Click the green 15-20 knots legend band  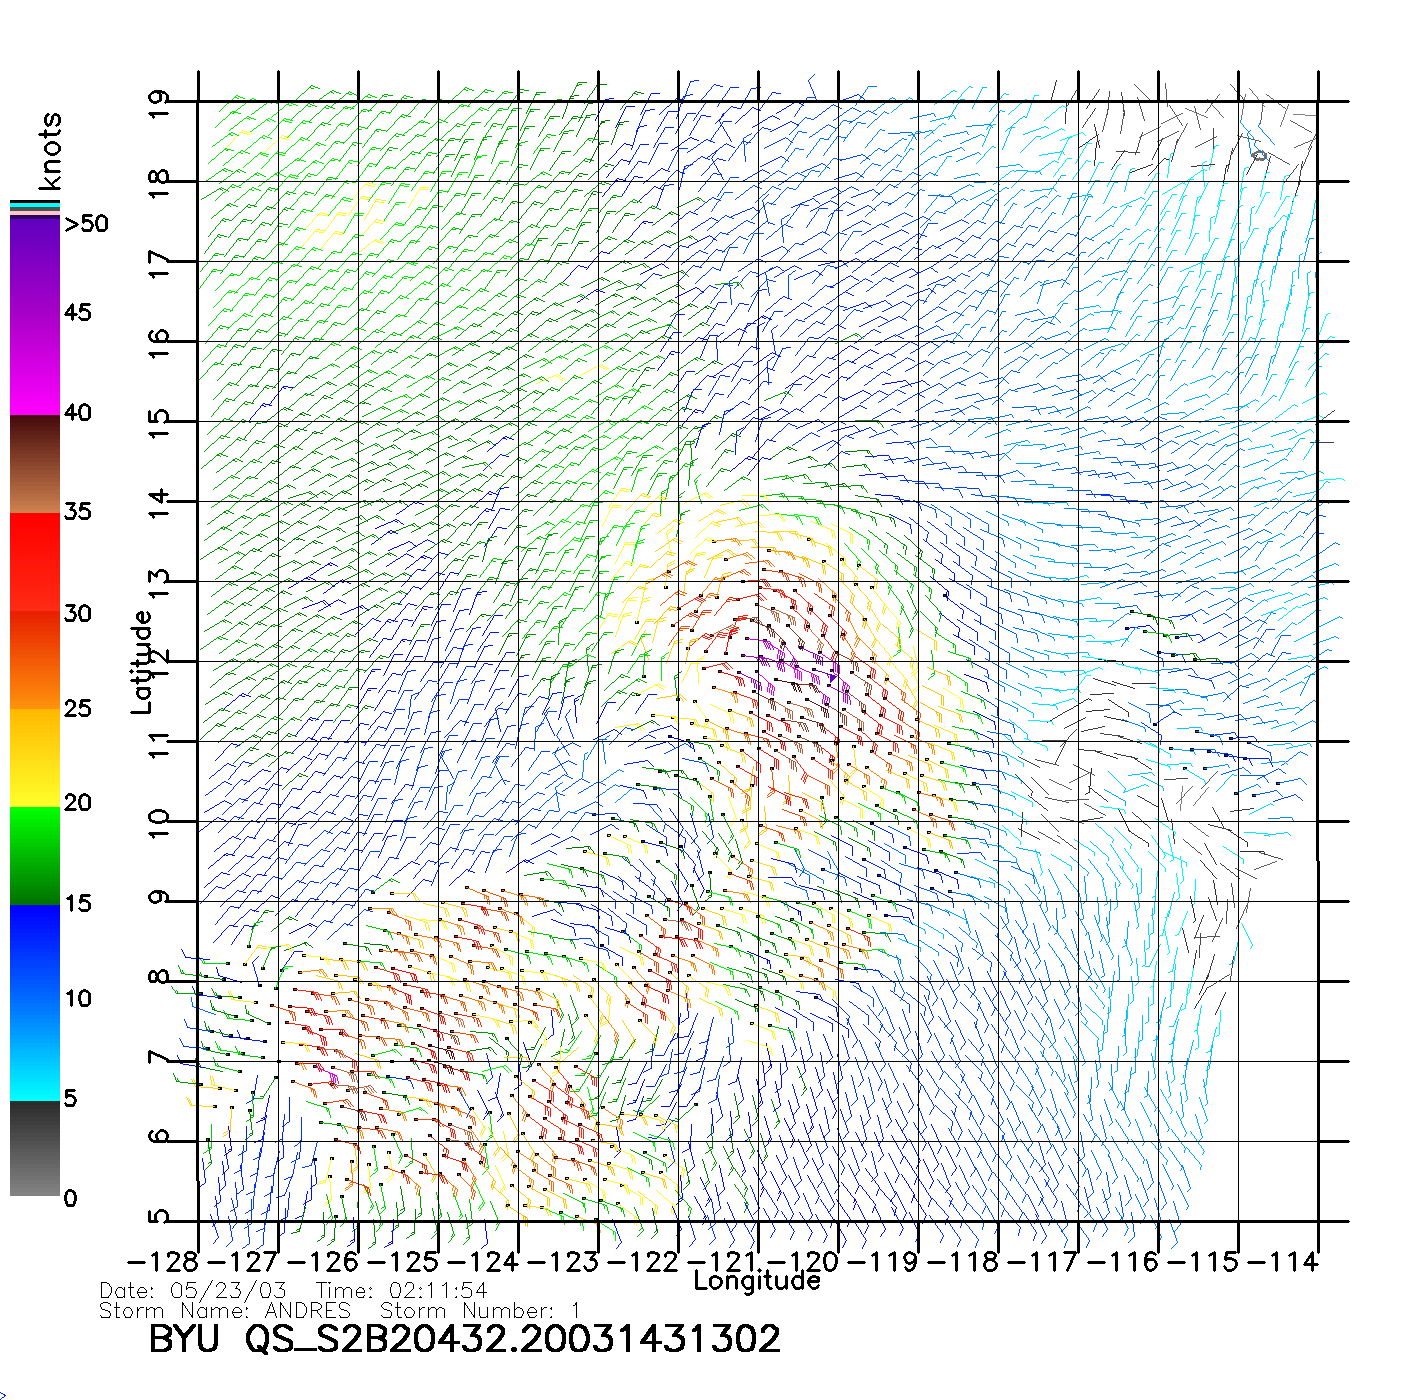[35, 855]
